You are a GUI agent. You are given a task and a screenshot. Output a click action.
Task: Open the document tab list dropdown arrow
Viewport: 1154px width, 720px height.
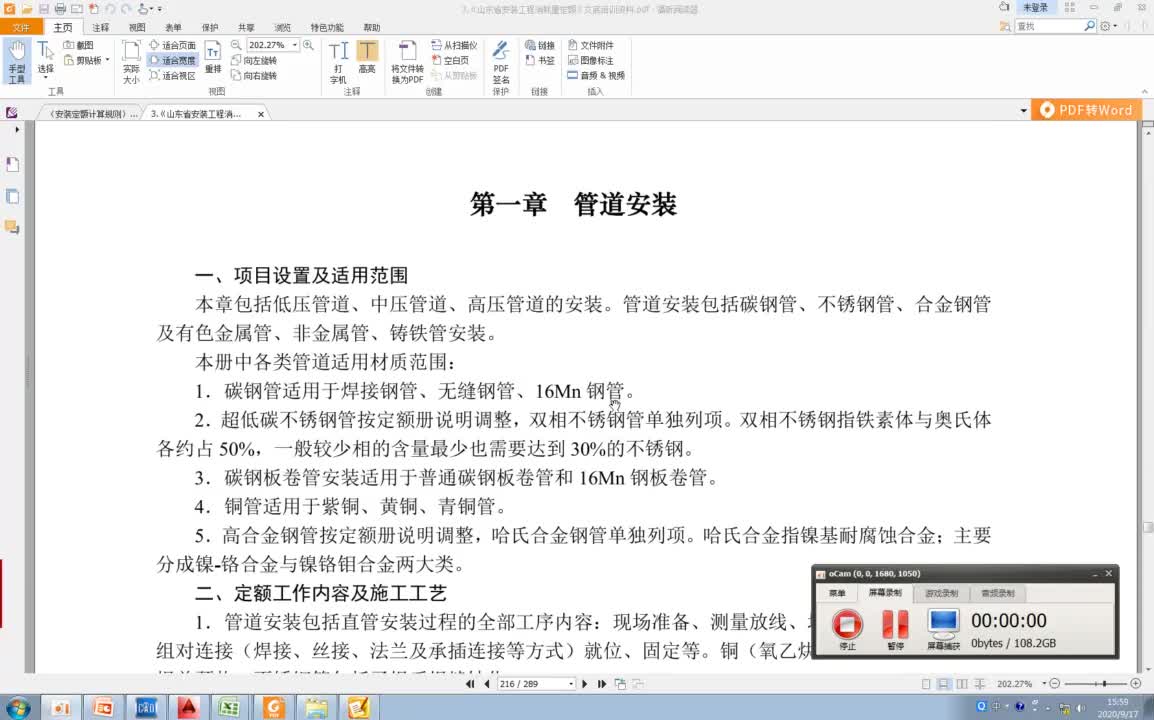coord(1023,111)
